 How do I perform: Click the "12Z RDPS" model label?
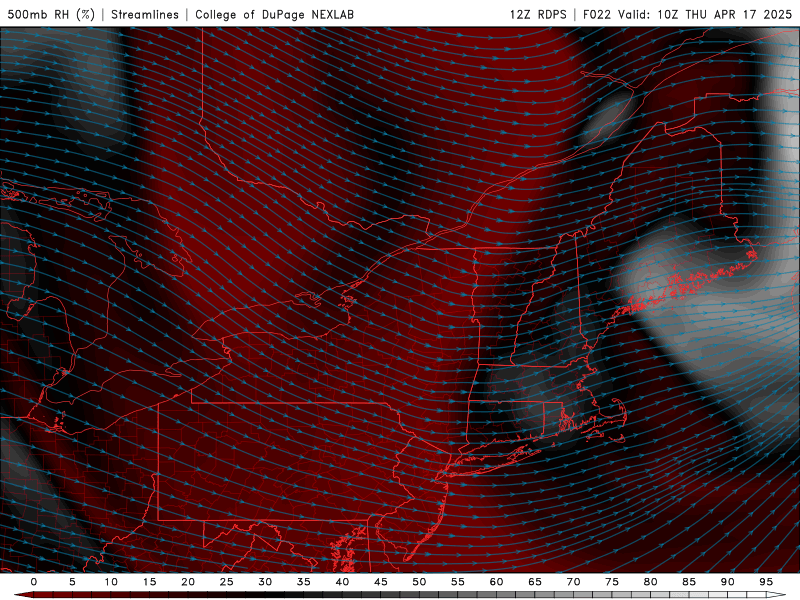(x=538, y=14)
